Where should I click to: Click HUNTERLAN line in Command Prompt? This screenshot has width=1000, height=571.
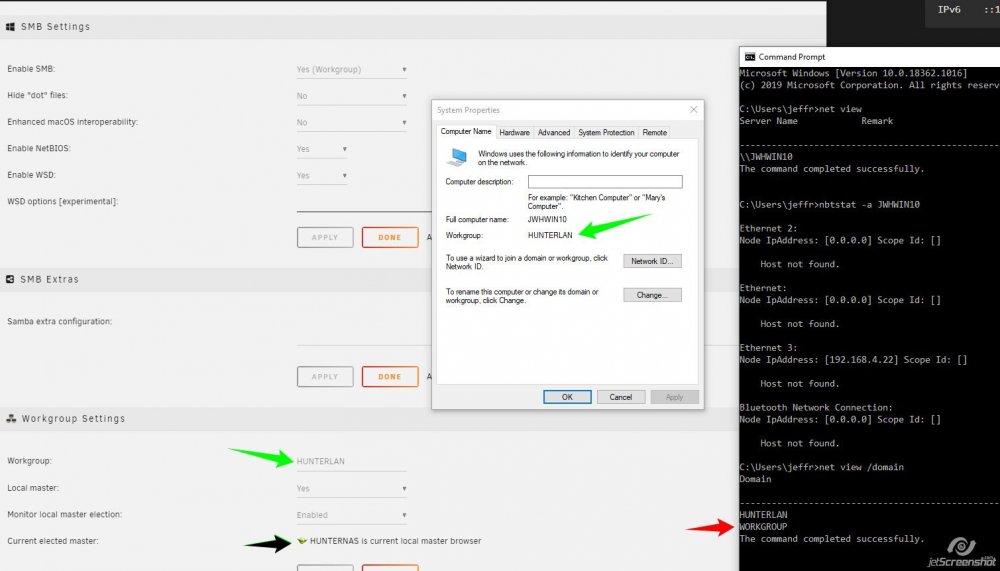(763, 515)
